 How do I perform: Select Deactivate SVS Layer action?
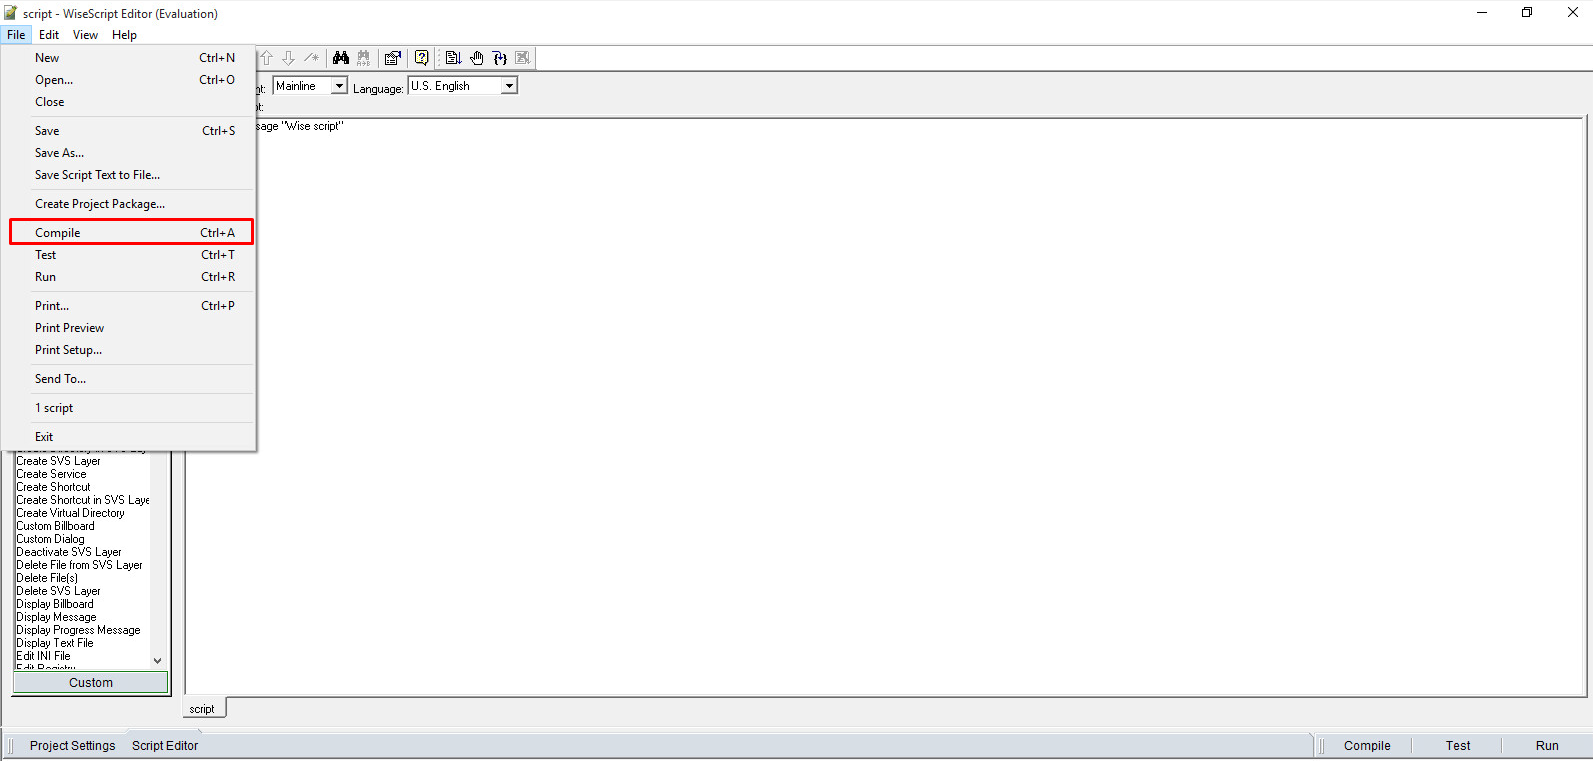point(69,552)
